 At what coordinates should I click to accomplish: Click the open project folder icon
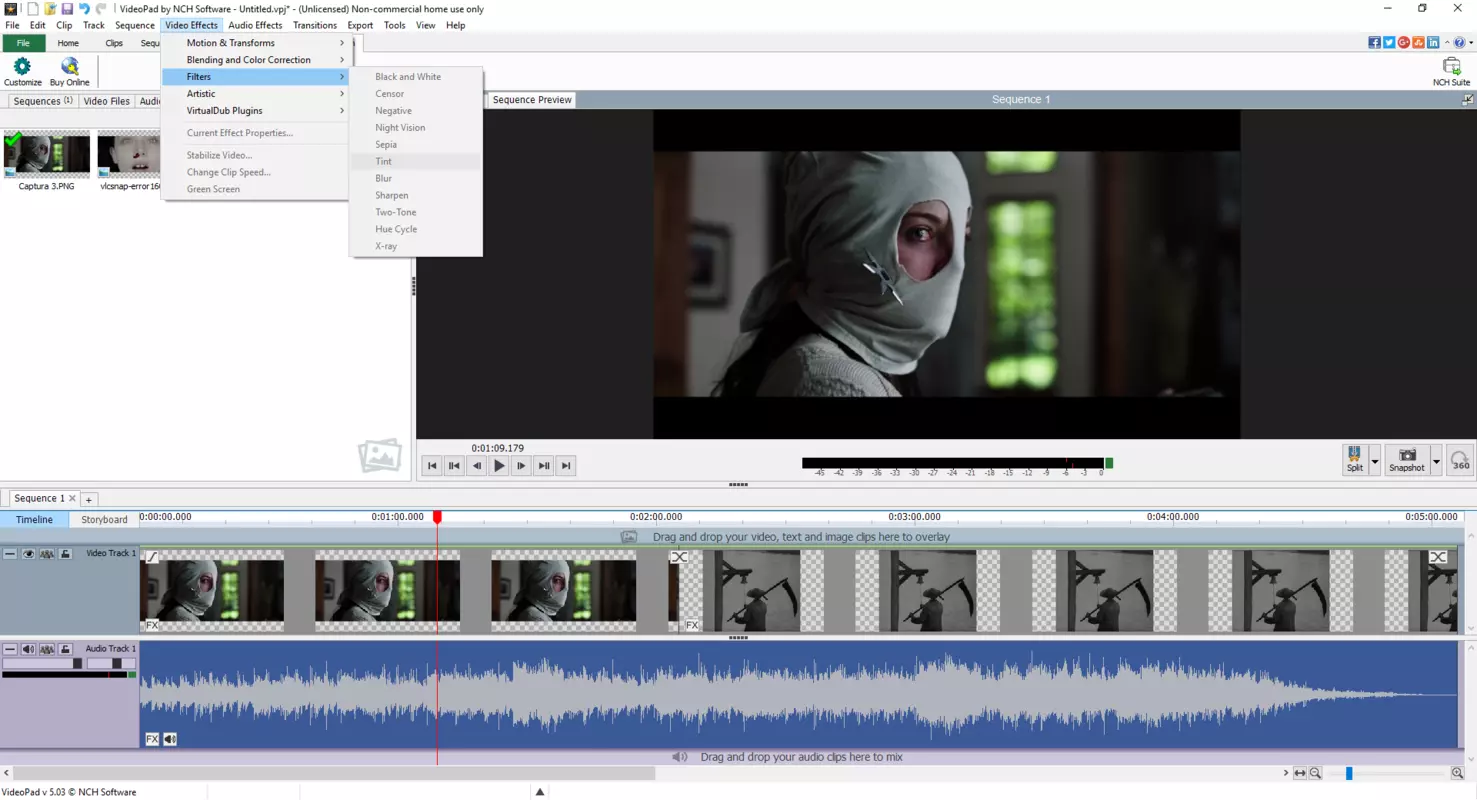pos(50,9)
